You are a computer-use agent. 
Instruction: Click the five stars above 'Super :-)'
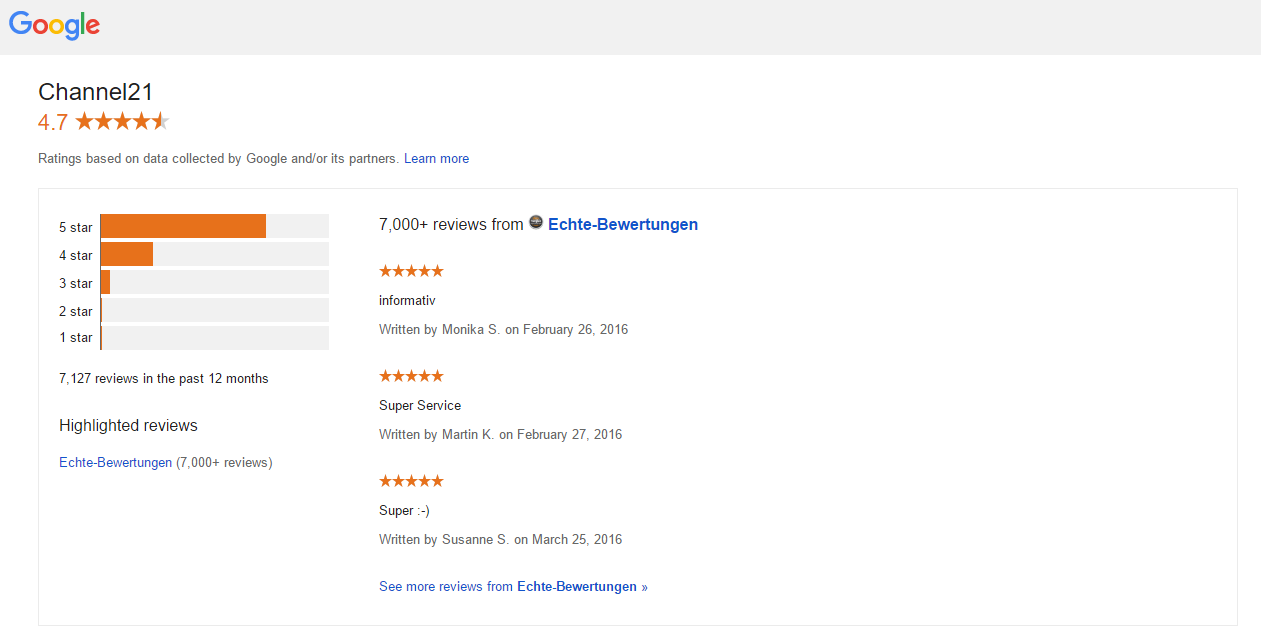[411, 481]
